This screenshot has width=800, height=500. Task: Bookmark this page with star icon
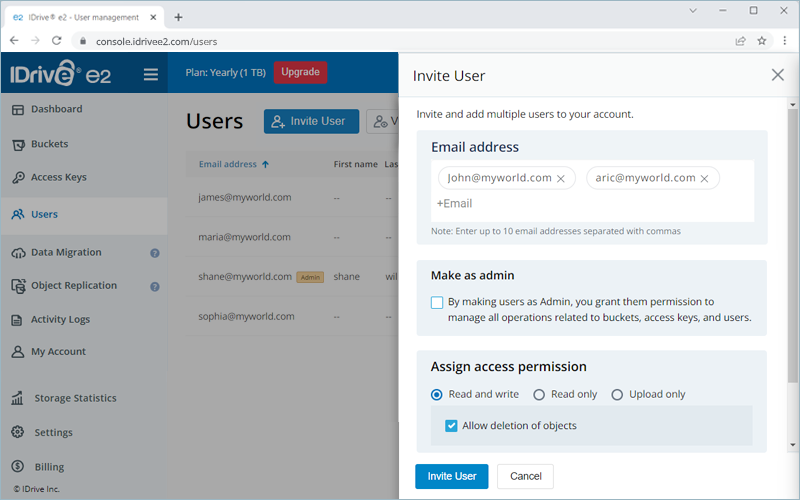click(762, 41)
